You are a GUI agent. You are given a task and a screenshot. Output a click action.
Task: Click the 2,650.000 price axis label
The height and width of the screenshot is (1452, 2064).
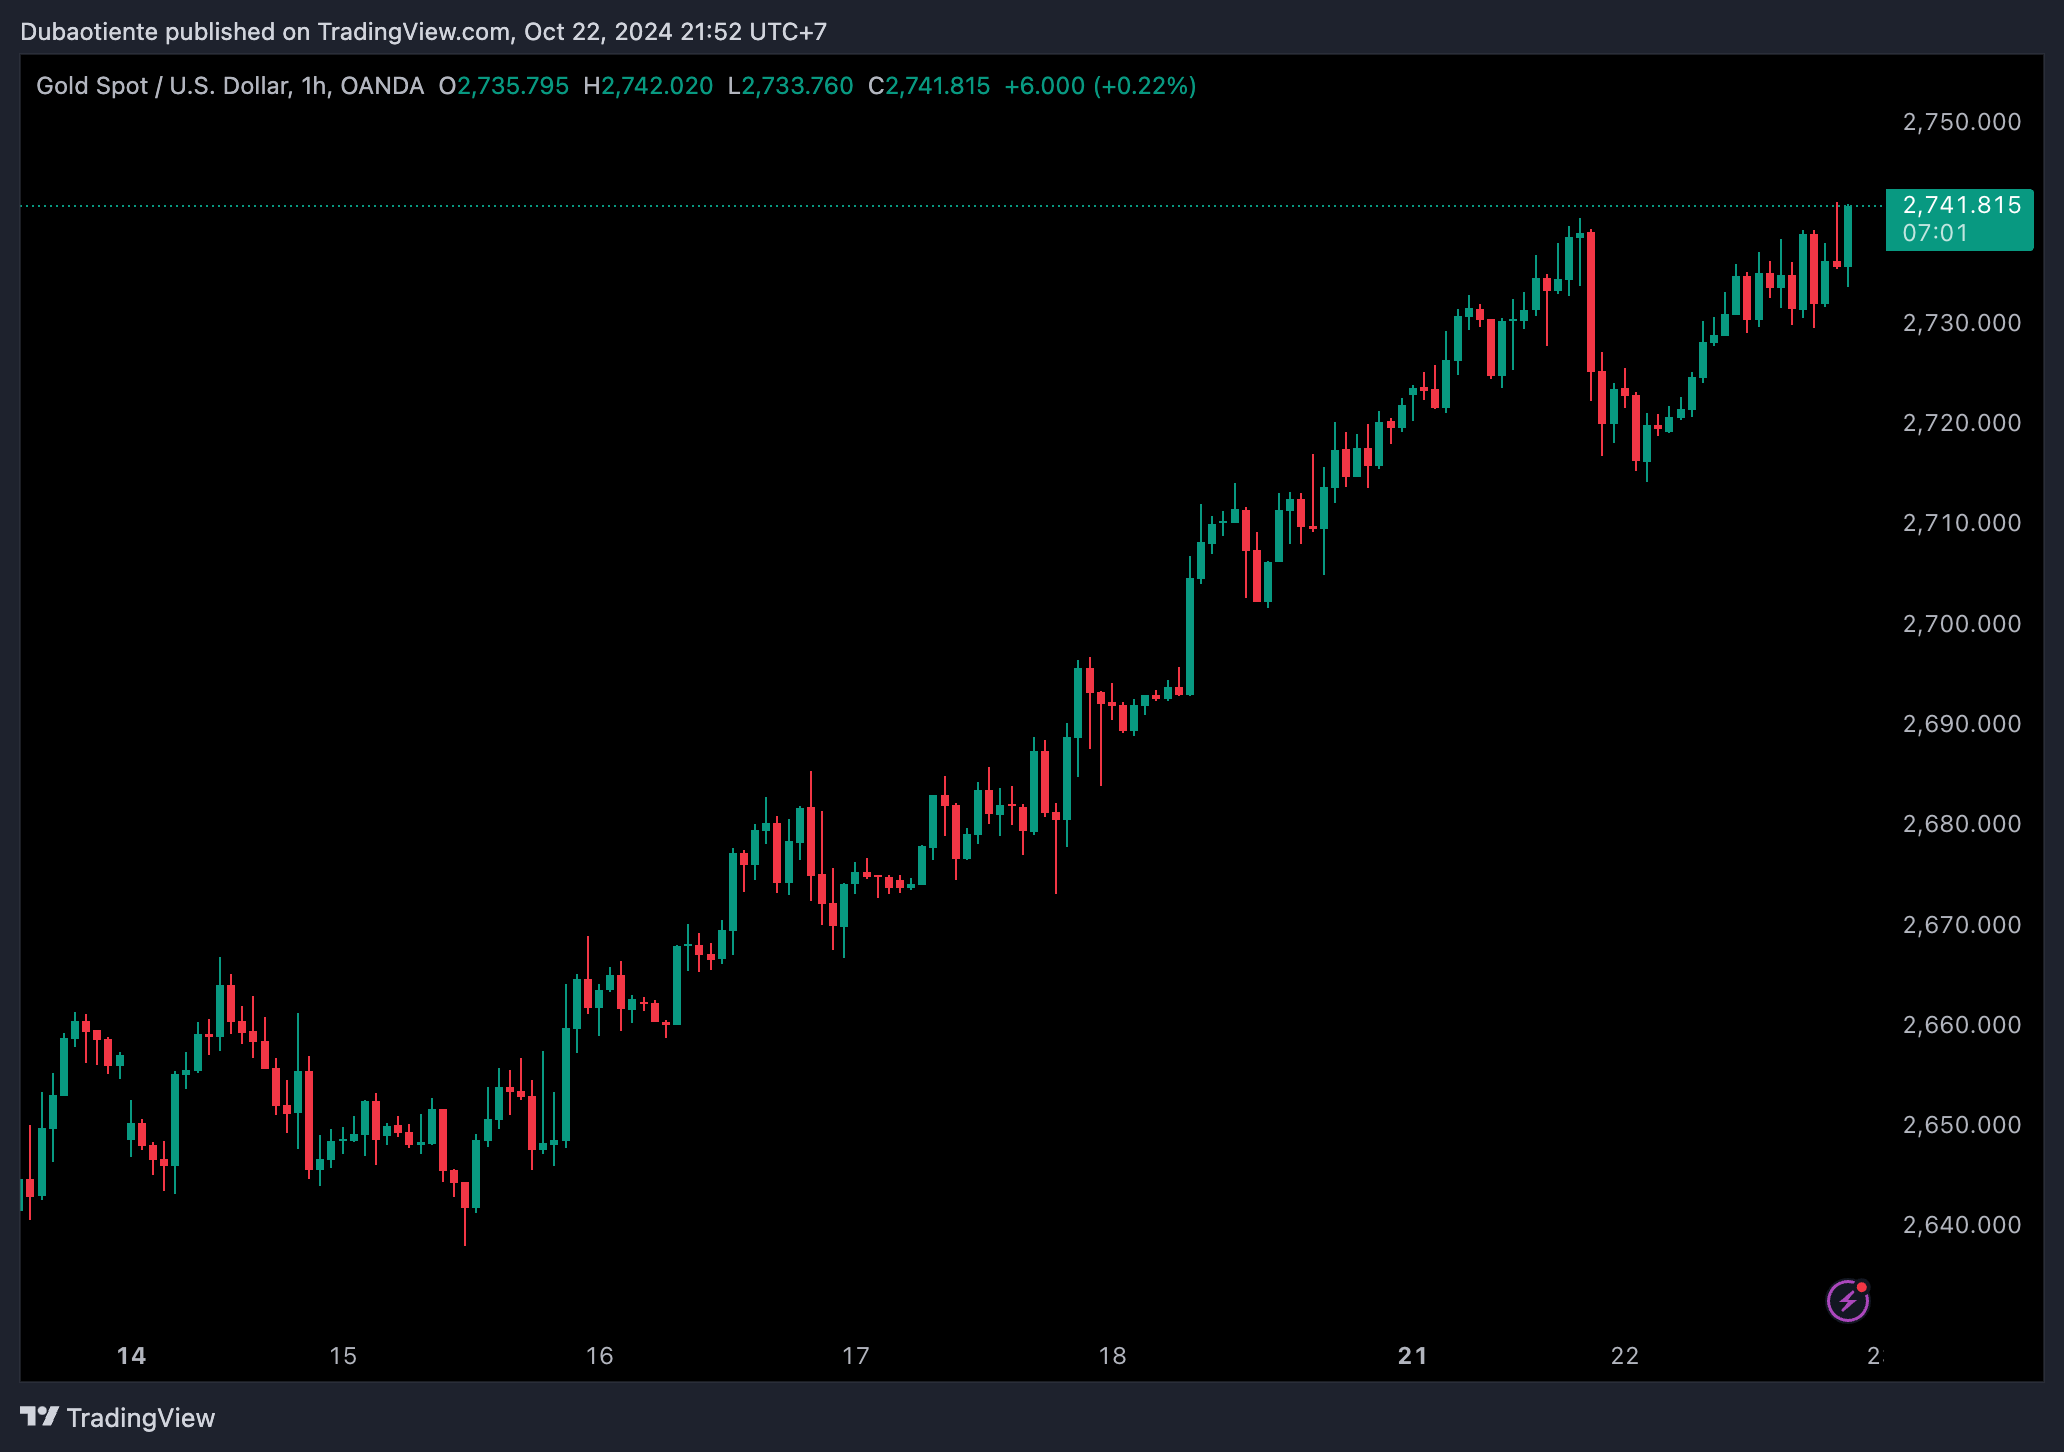pos(1961,1125)
